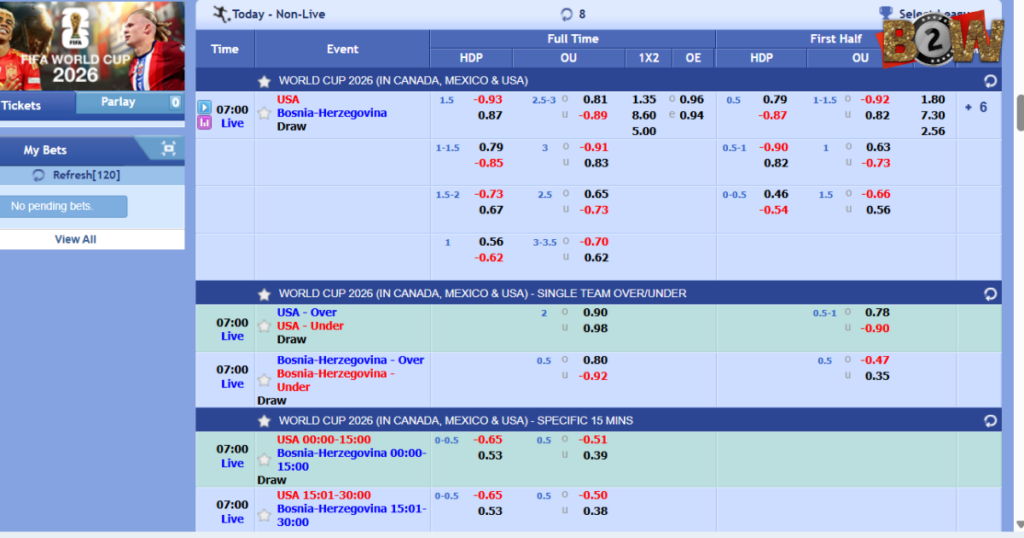Expand more markets with the +6 link
Viewport: 1024px width, 538px height.
[976, 107]
